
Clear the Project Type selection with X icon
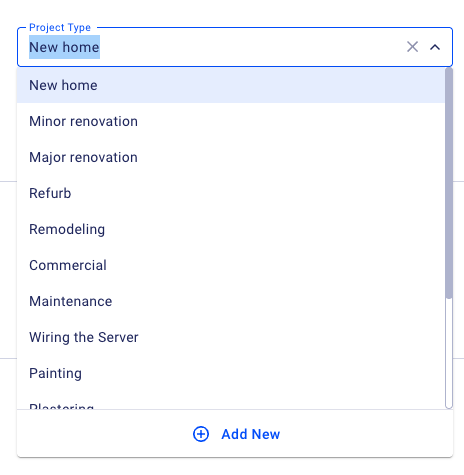[412, 47]
